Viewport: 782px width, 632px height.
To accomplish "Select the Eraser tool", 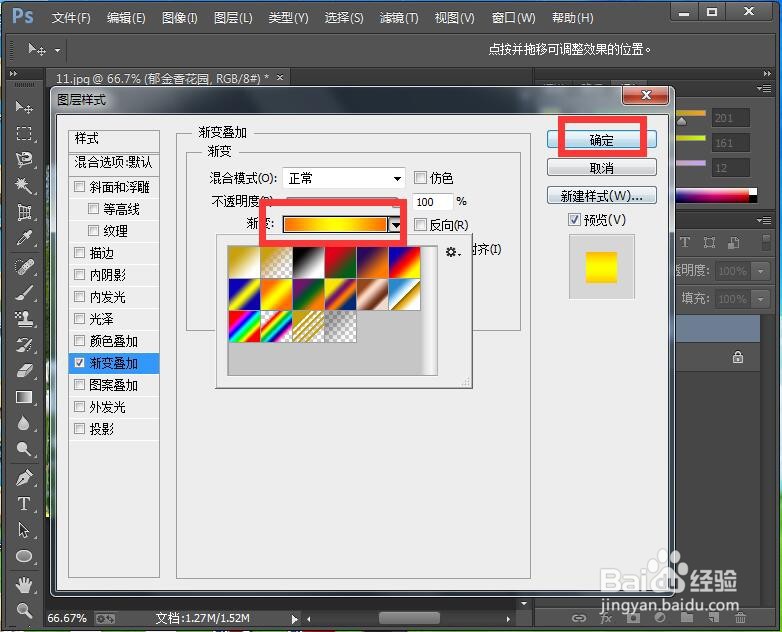I will pyautogui.click(x=23, y=371).
